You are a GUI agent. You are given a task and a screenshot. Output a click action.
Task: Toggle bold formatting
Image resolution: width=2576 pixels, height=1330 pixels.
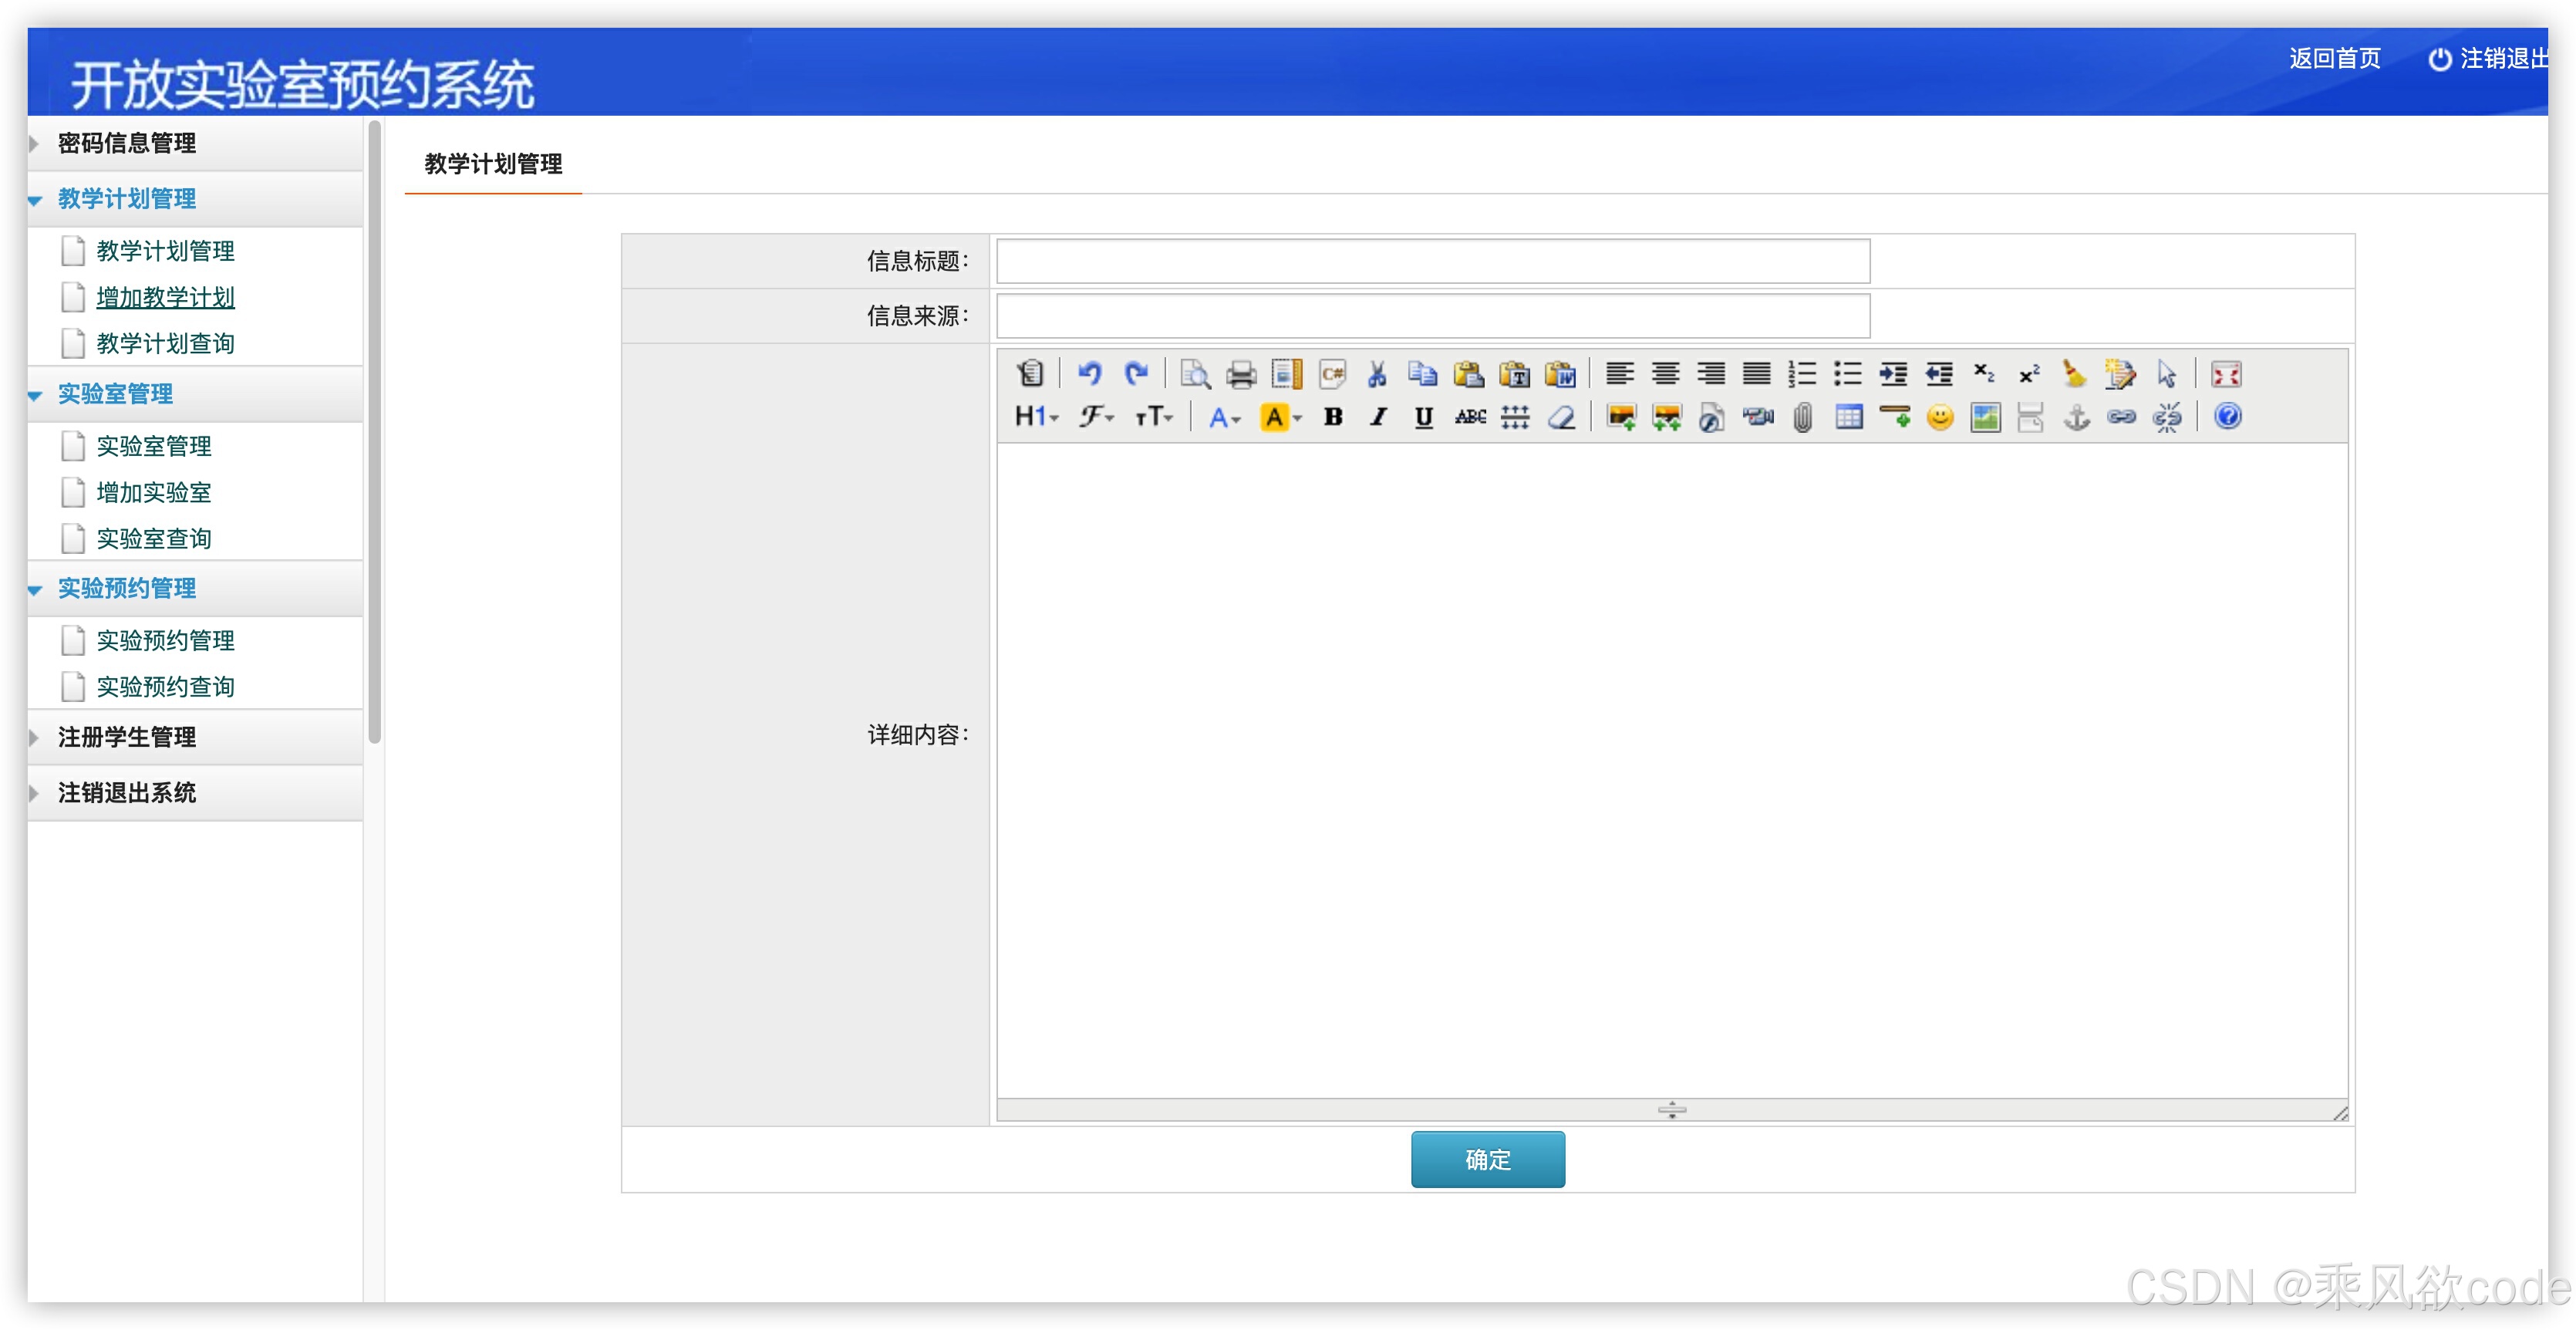click(1333, 417)
